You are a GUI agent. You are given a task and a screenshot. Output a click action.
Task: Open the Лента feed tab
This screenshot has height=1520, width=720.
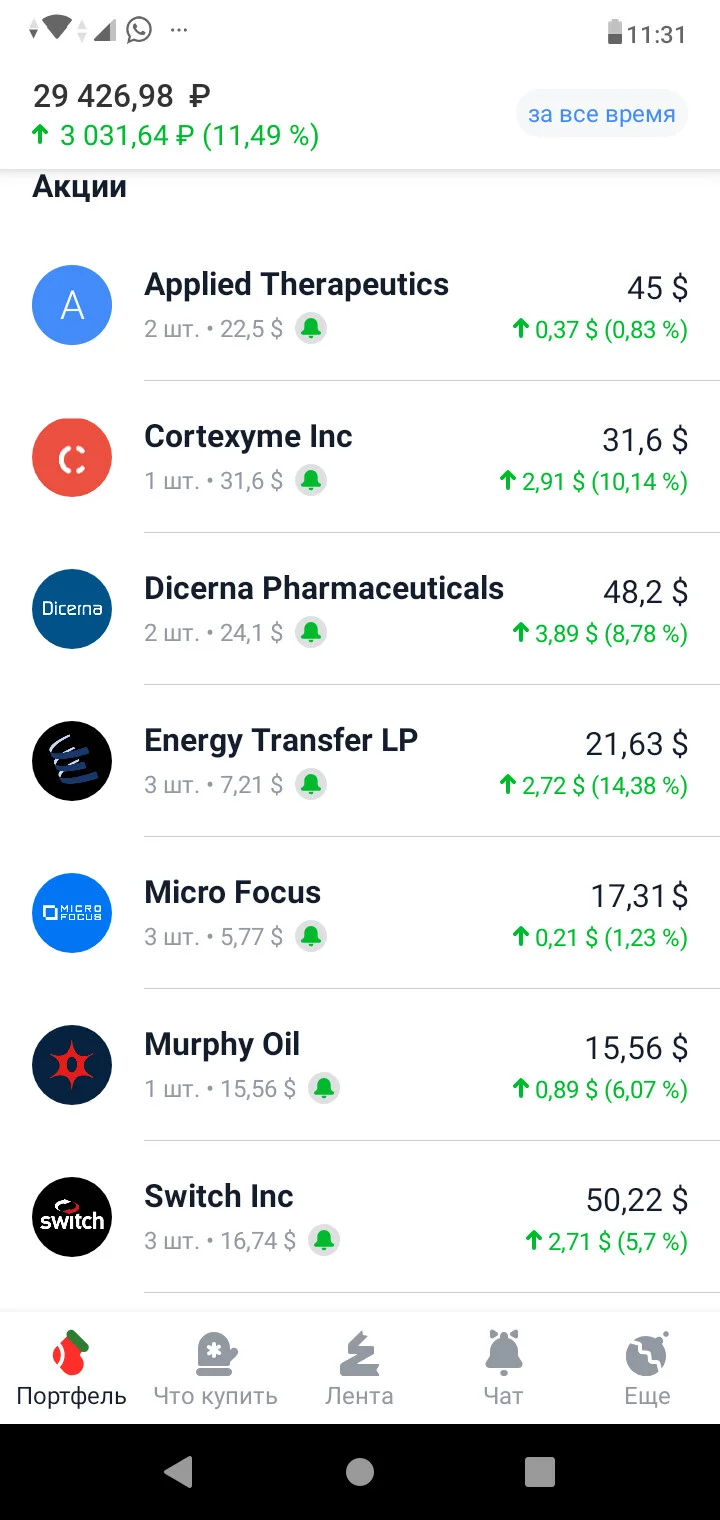(x=360, y=1368)
